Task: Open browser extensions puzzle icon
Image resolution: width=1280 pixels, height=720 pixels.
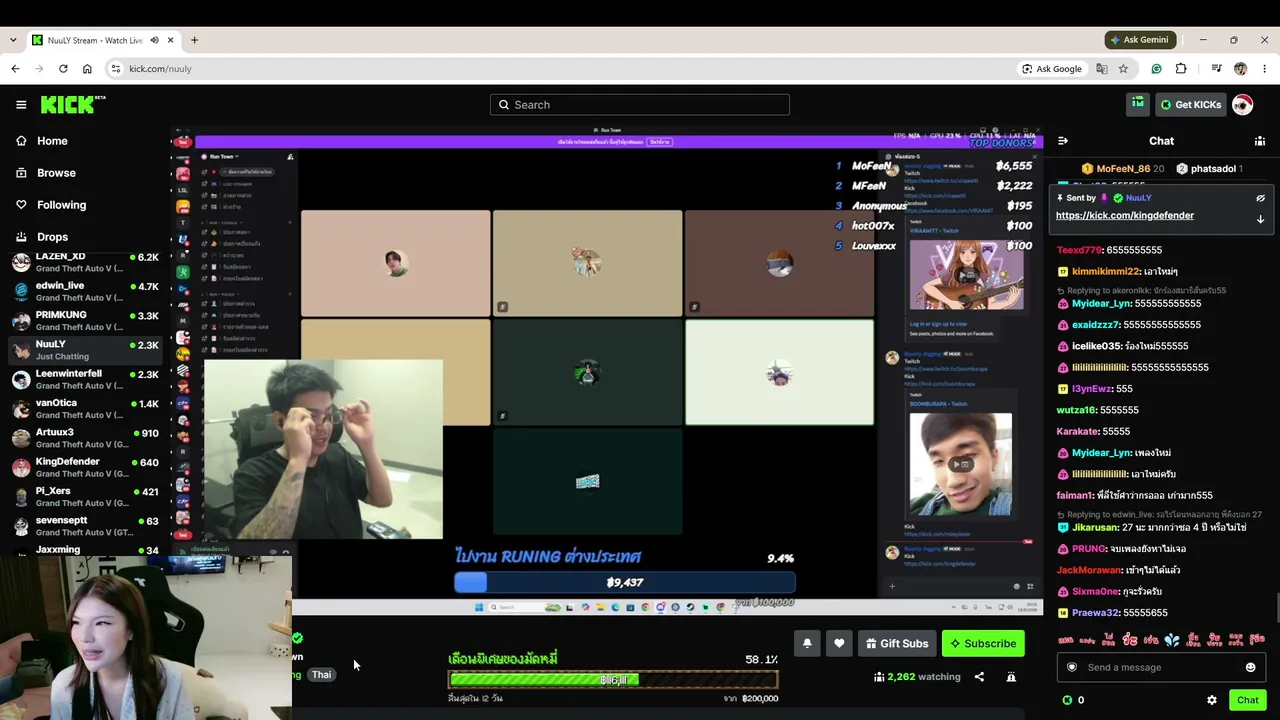Action: click(1181, 69)
